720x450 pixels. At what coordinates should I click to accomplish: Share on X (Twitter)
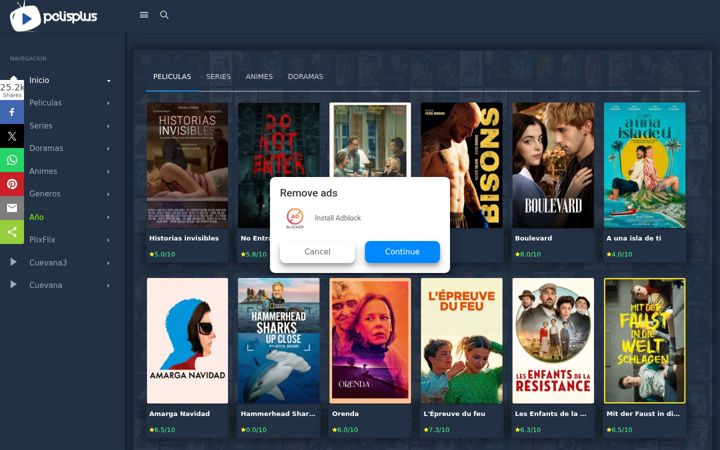point(12,136)
